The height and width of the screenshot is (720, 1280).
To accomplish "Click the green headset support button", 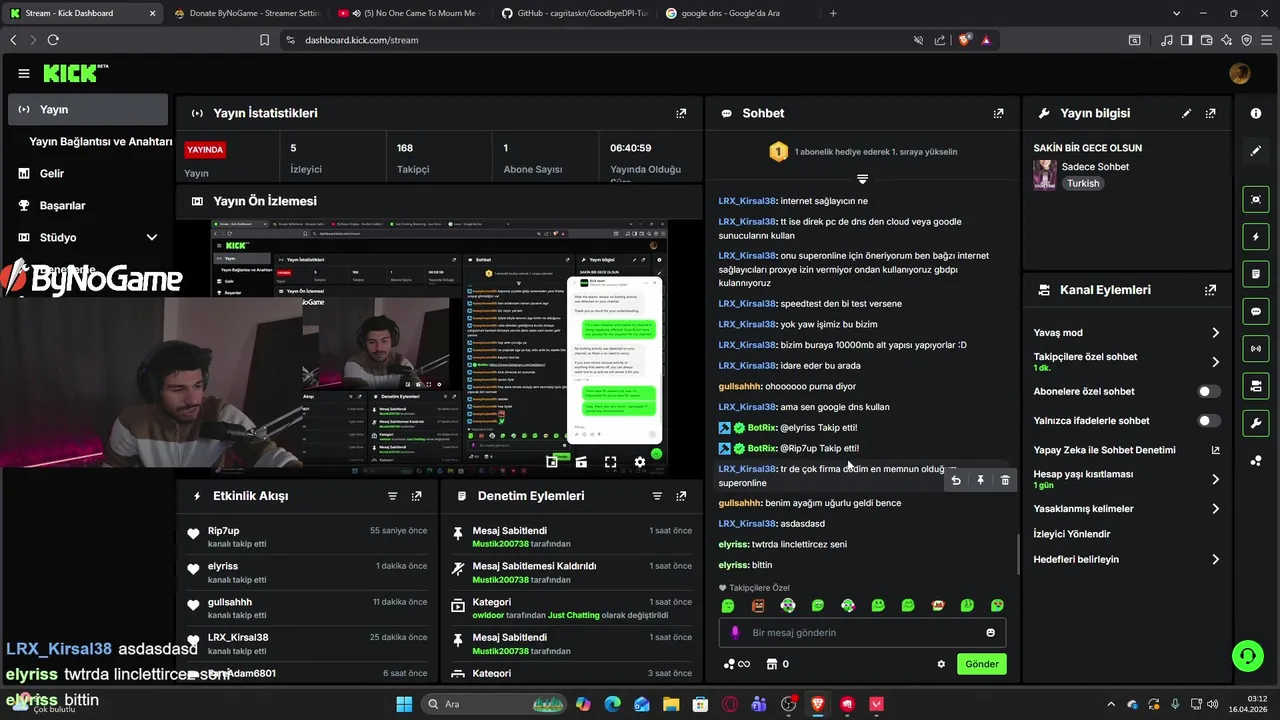I will (1247, 656).
